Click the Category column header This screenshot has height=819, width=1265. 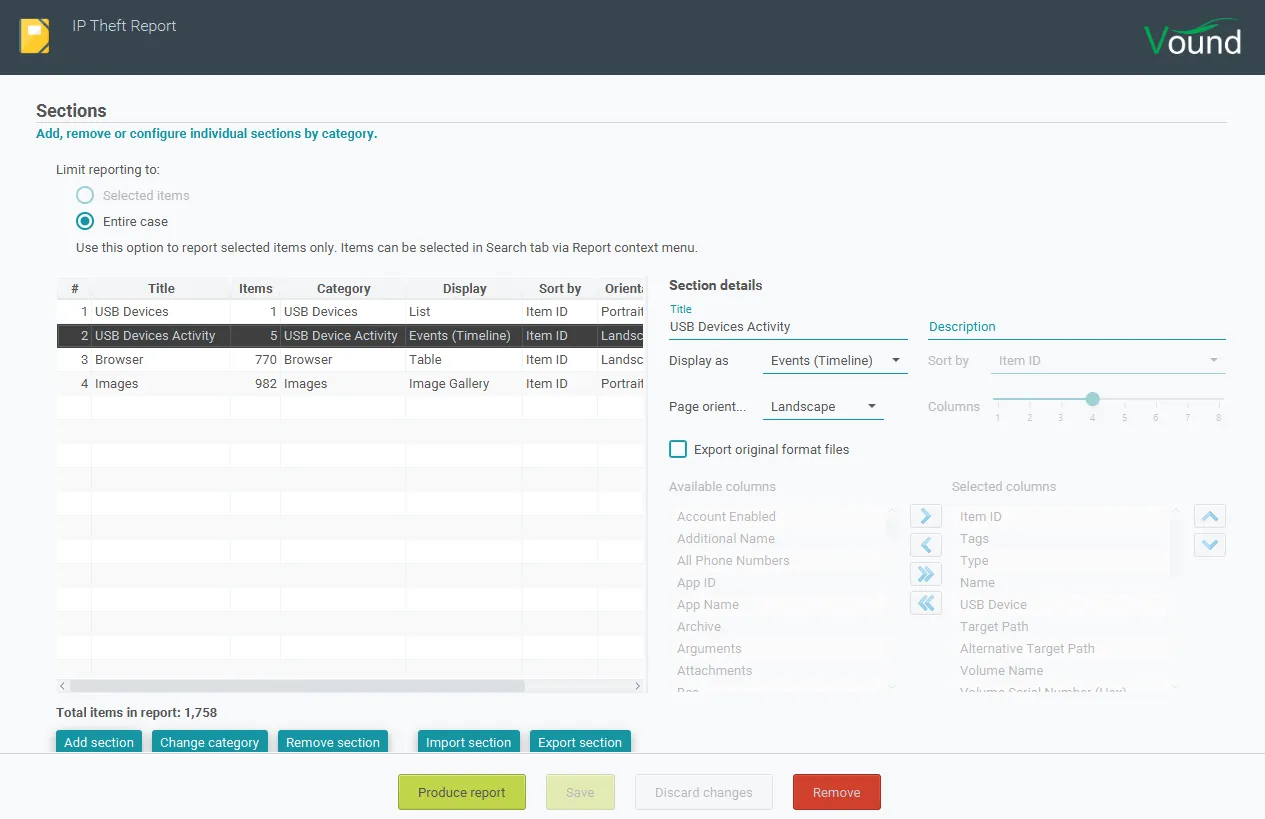click(x=343, y=288)
